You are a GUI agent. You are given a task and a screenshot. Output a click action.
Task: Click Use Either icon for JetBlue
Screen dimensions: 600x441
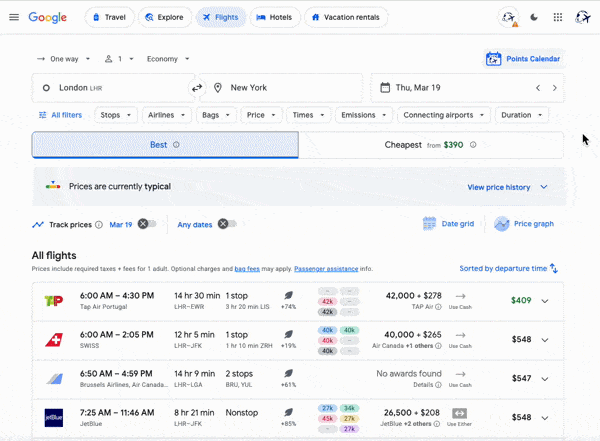(460, 413)
